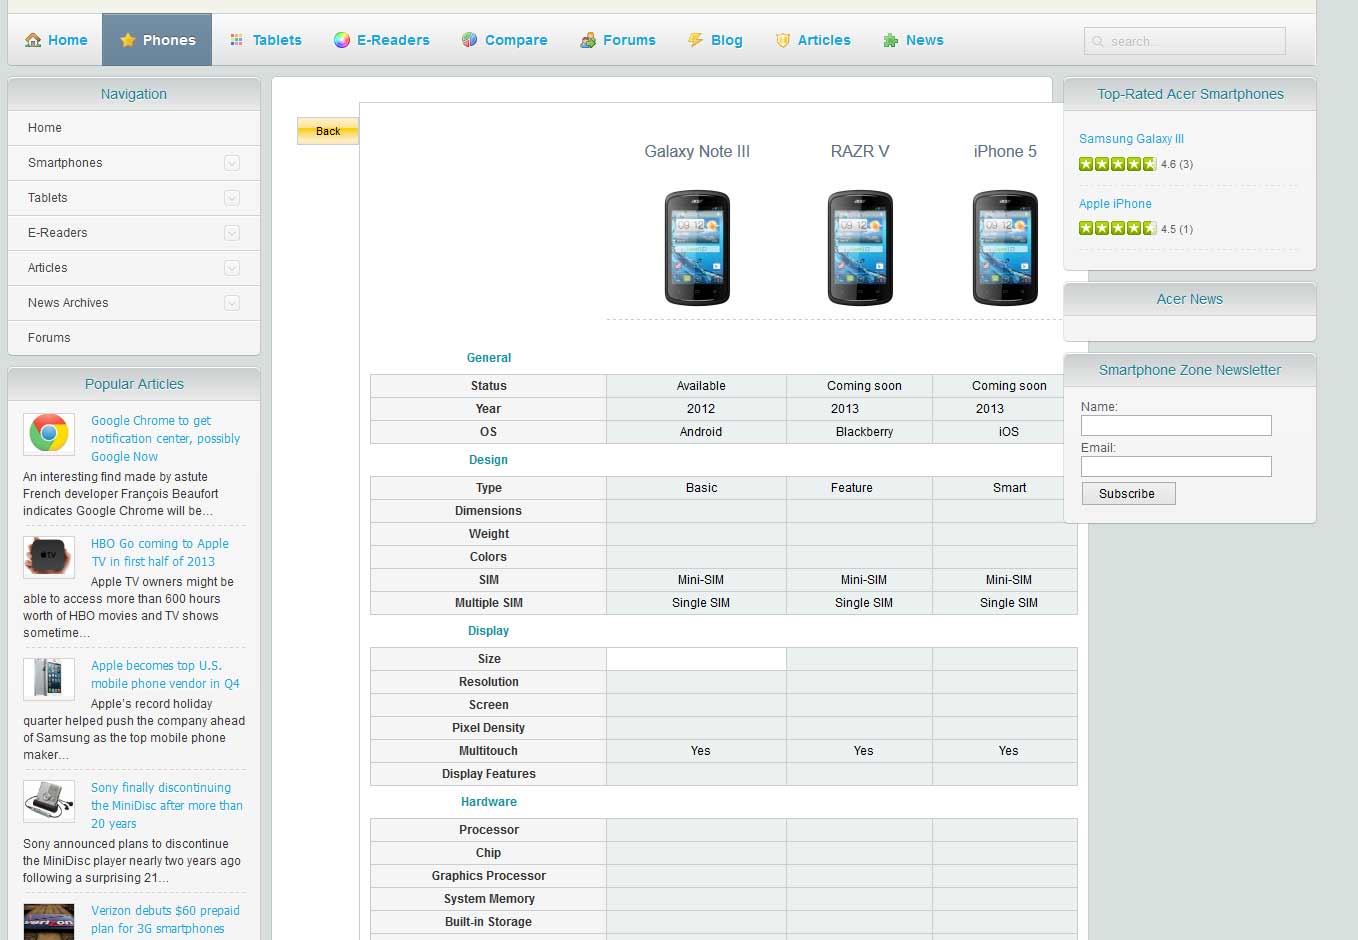Screen dimensions: 1358x940
Task: Click the RAZR V phone image
Action: (860, 248)
